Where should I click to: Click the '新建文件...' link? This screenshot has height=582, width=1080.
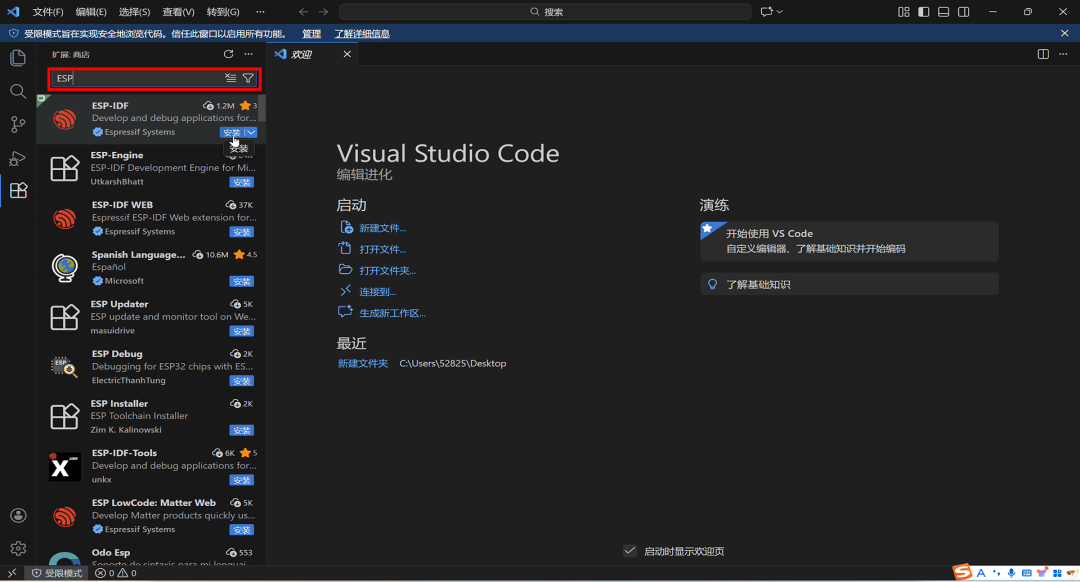tap(382, 228)
